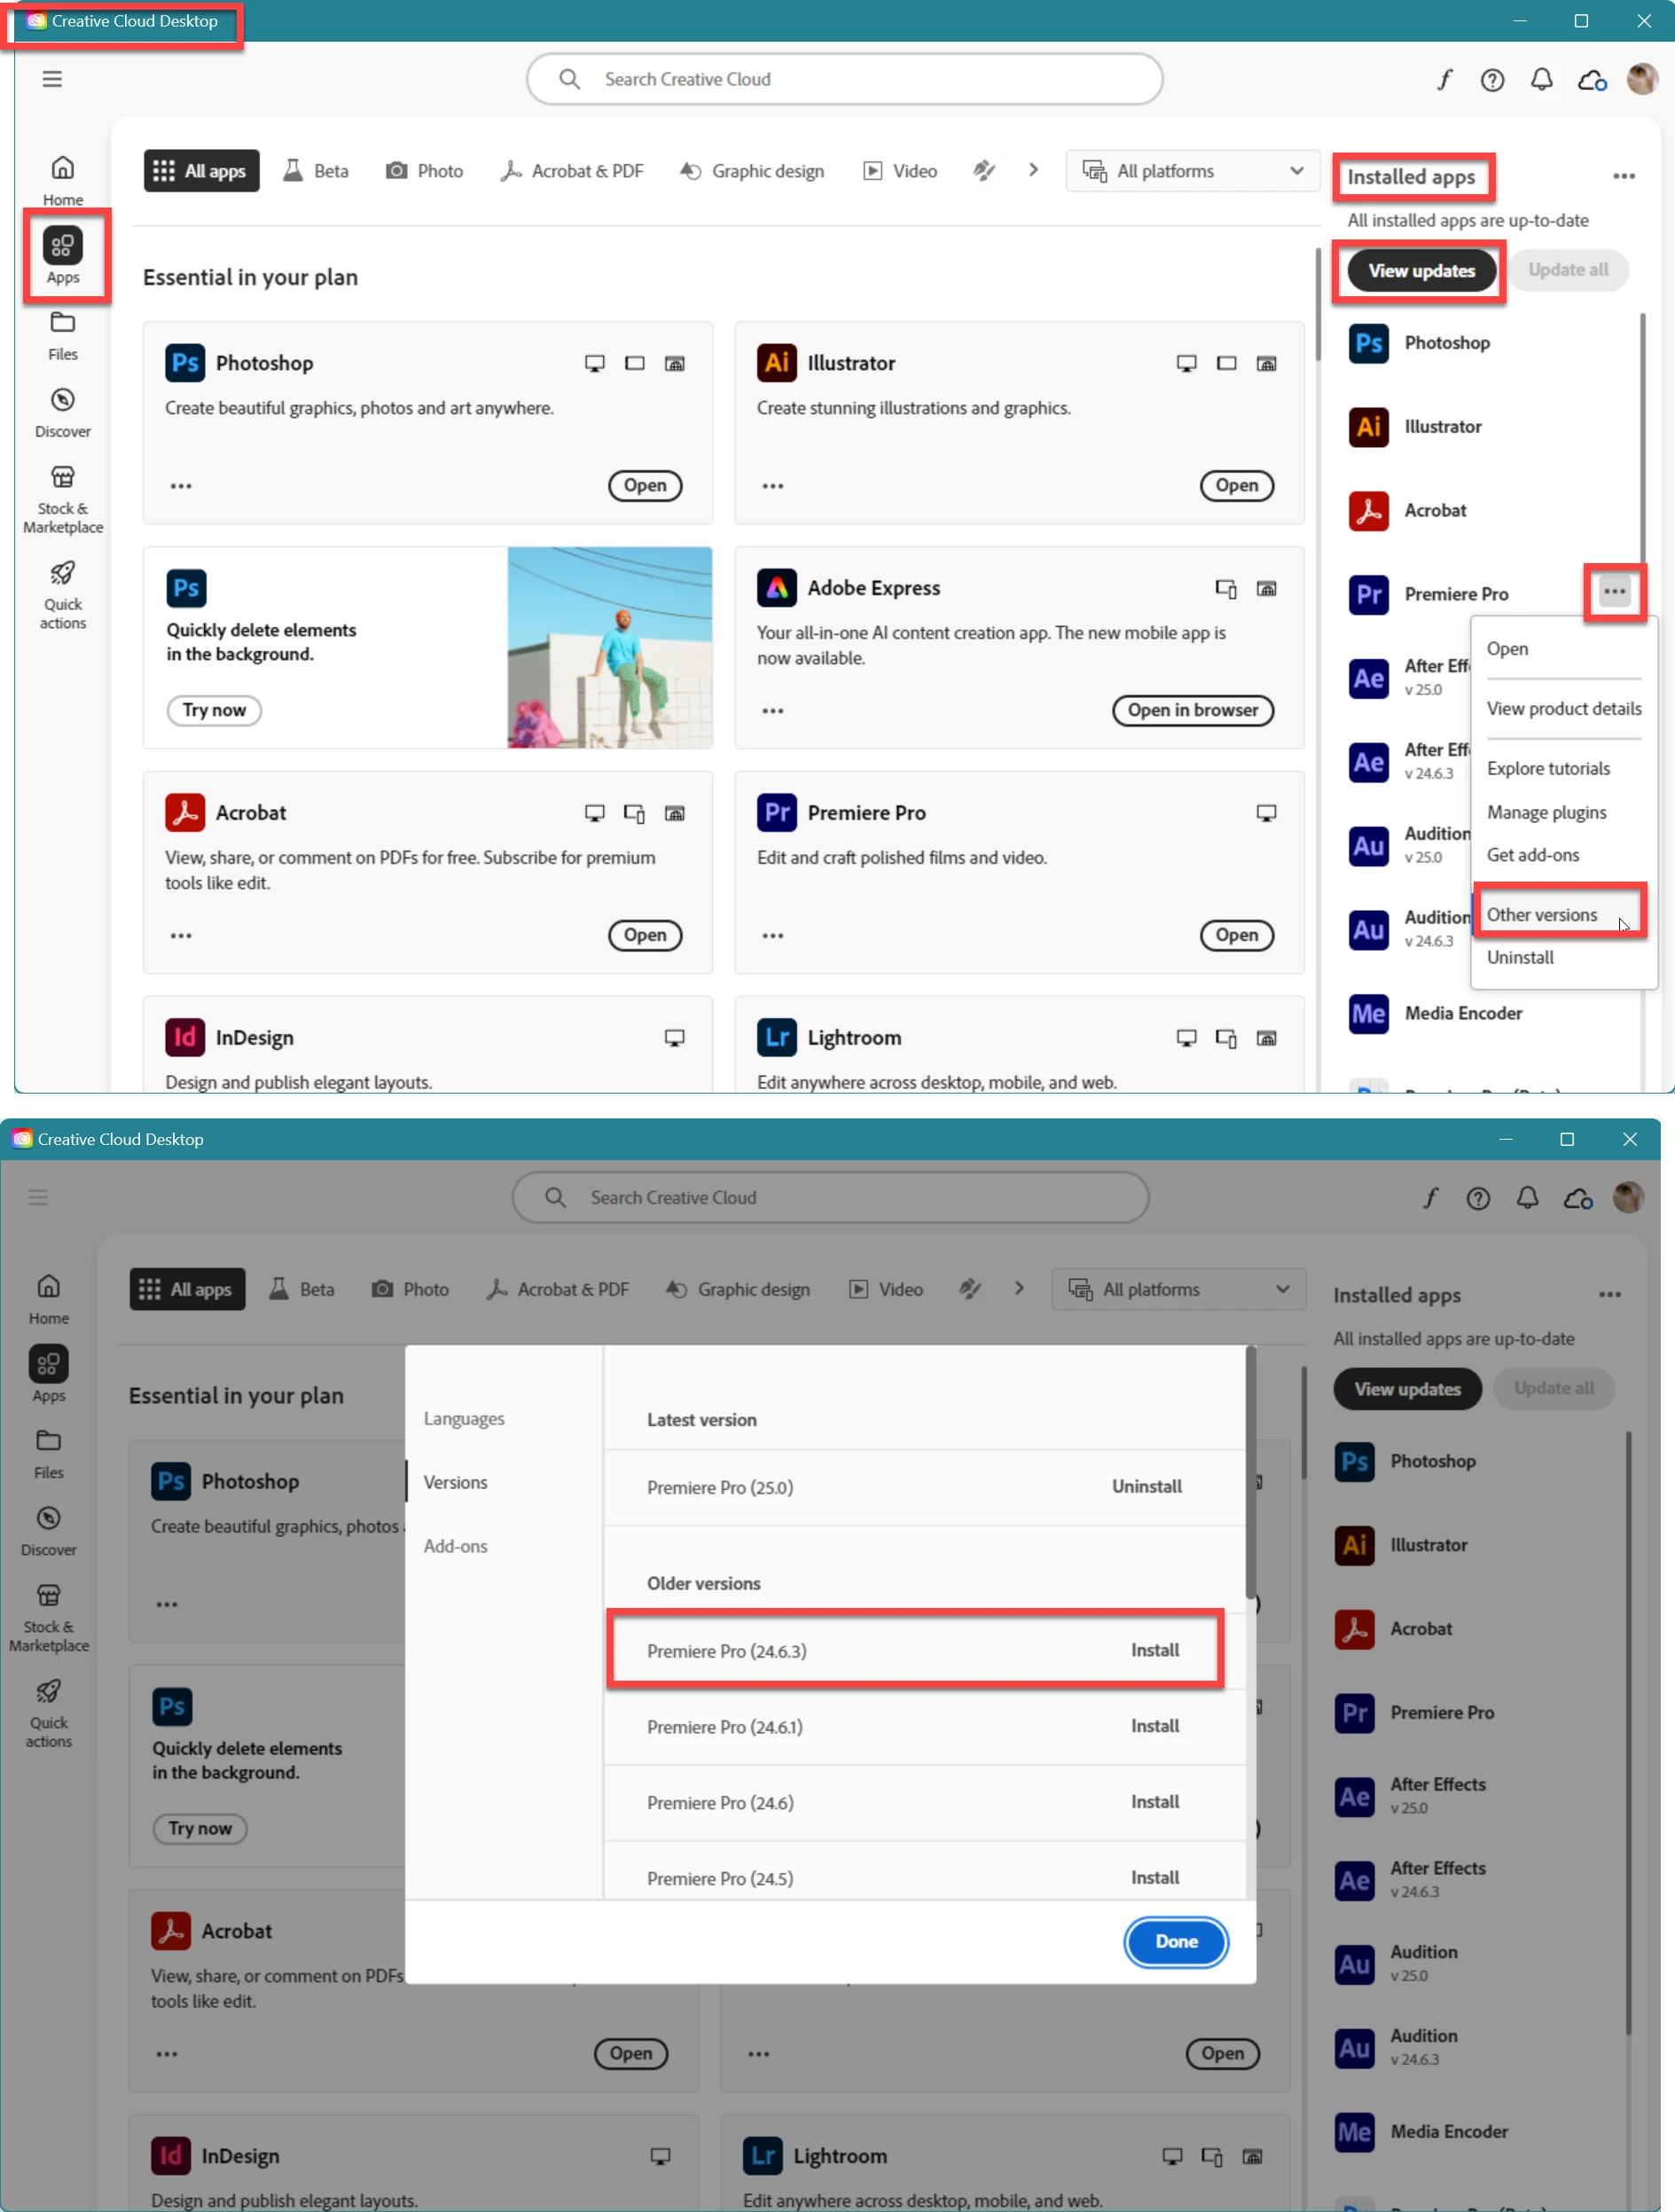Click Premiere Pro three-dot menu in installed list

(x=1614, y=592)
